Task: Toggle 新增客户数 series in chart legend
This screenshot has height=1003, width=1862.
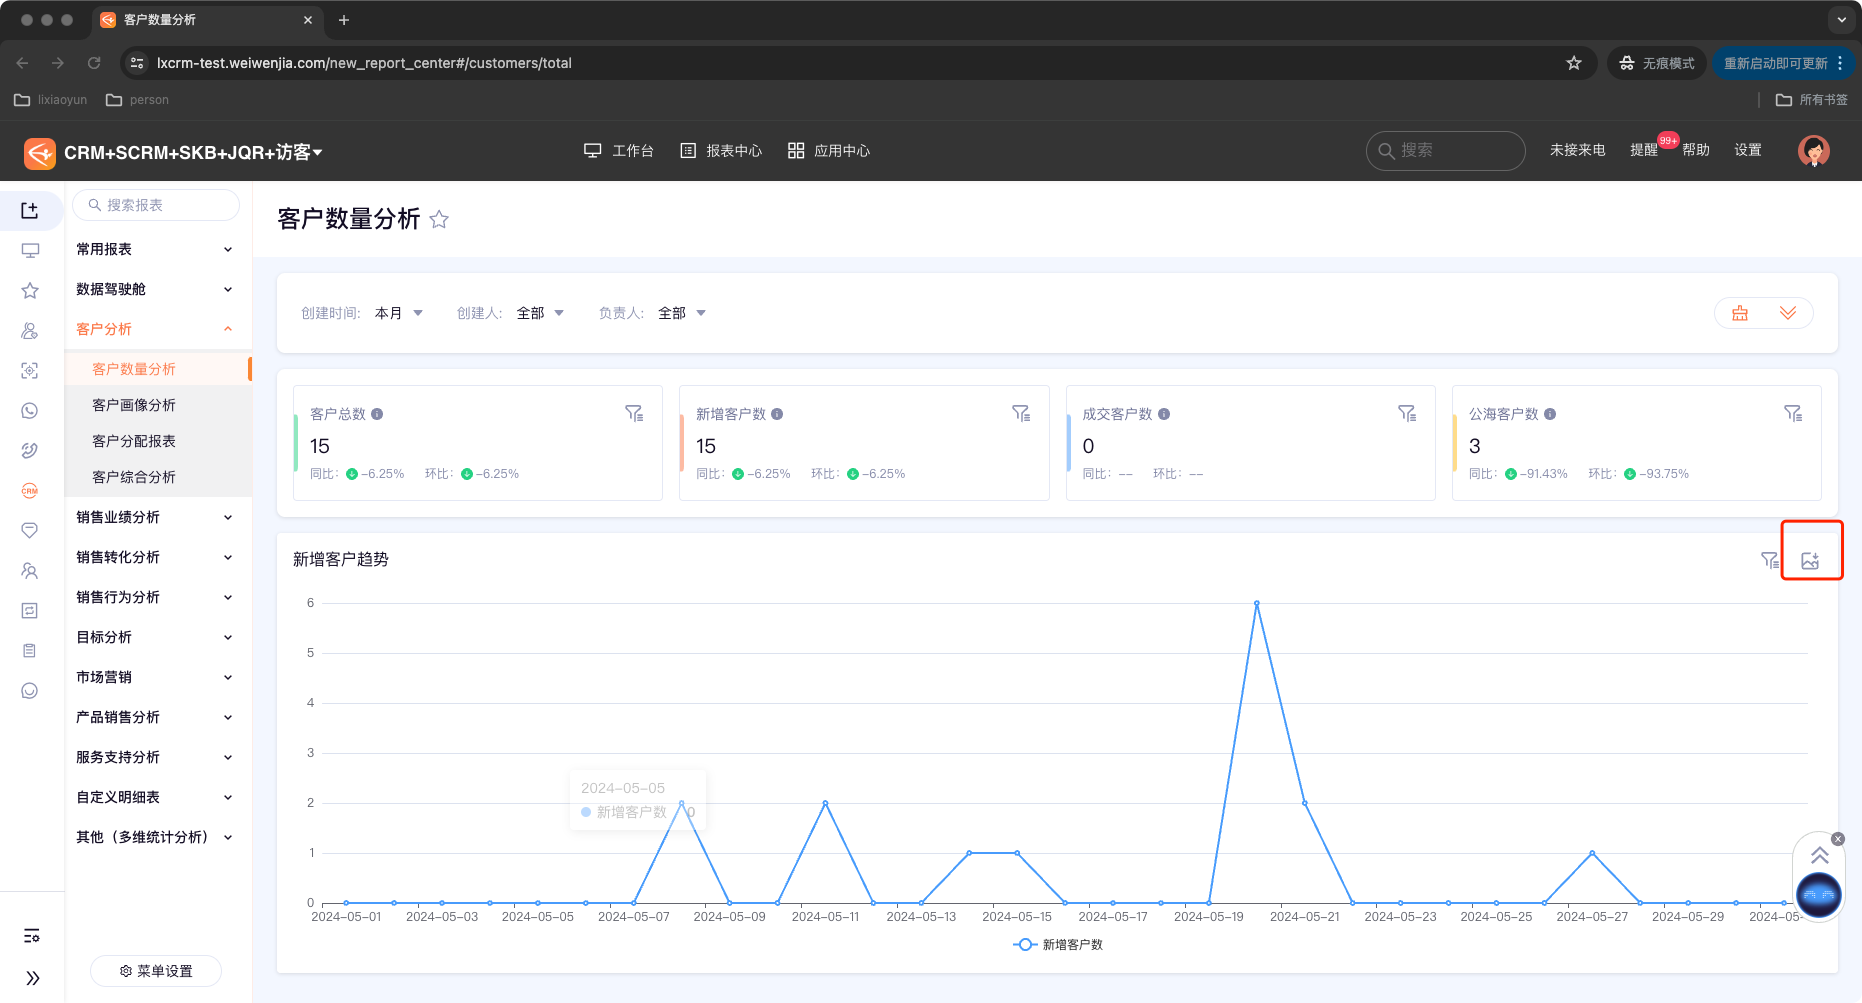Action: pyautogui.click(x=1058, y=945)
